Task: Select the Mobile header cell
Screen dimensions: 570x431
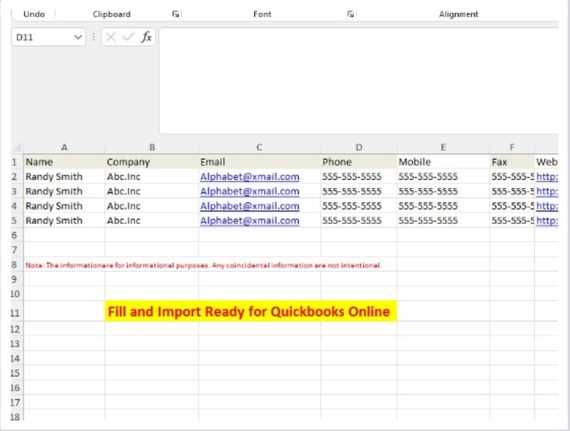Action: [x=443, y=162]
